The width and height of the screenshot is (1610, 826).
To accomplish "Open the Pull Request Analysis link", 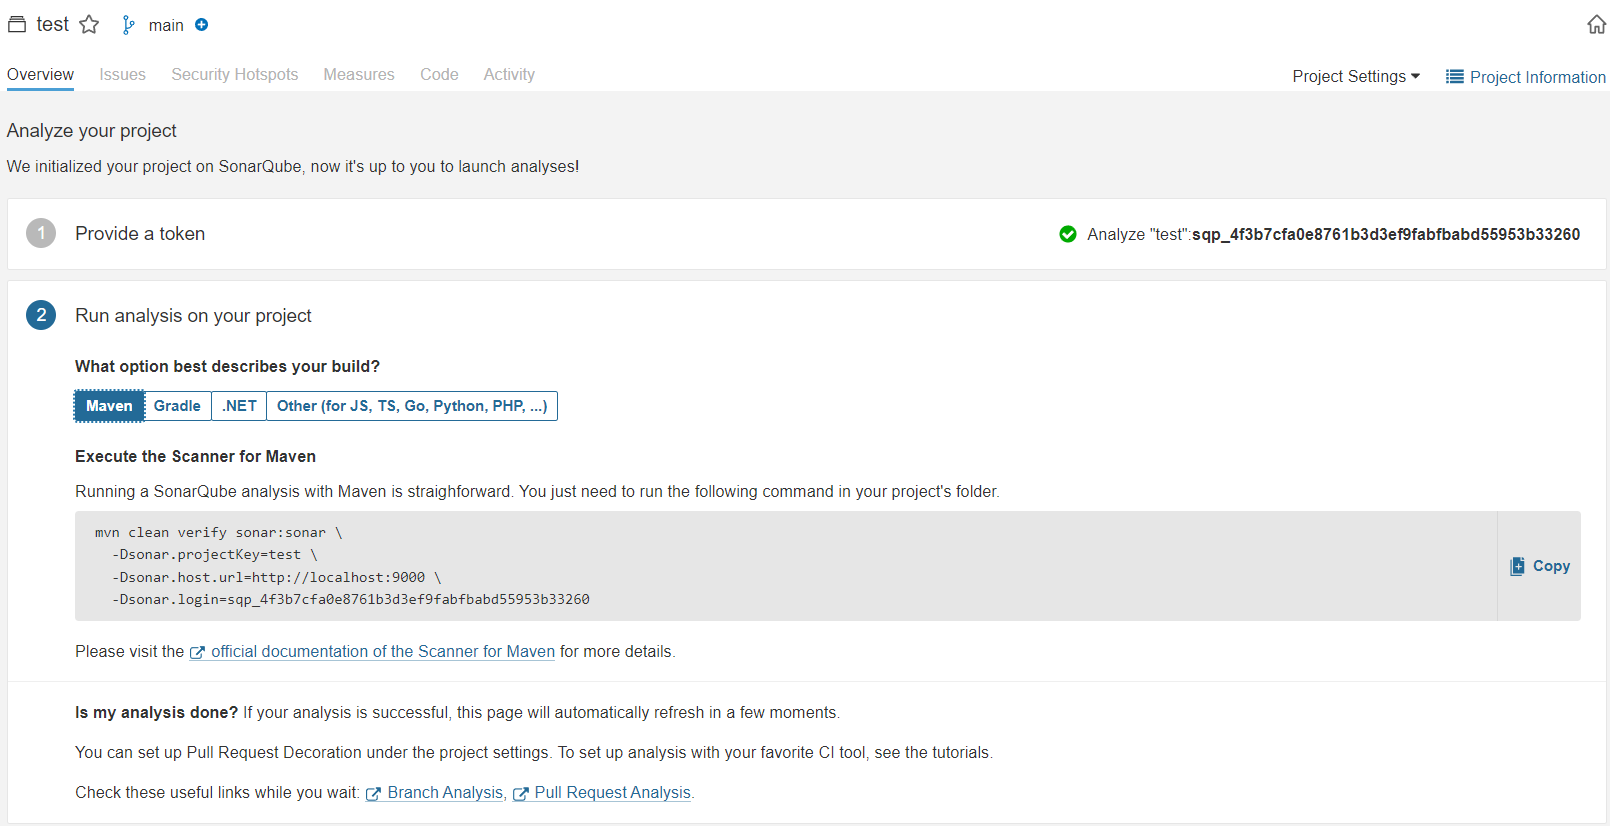I will coord(612,793).
